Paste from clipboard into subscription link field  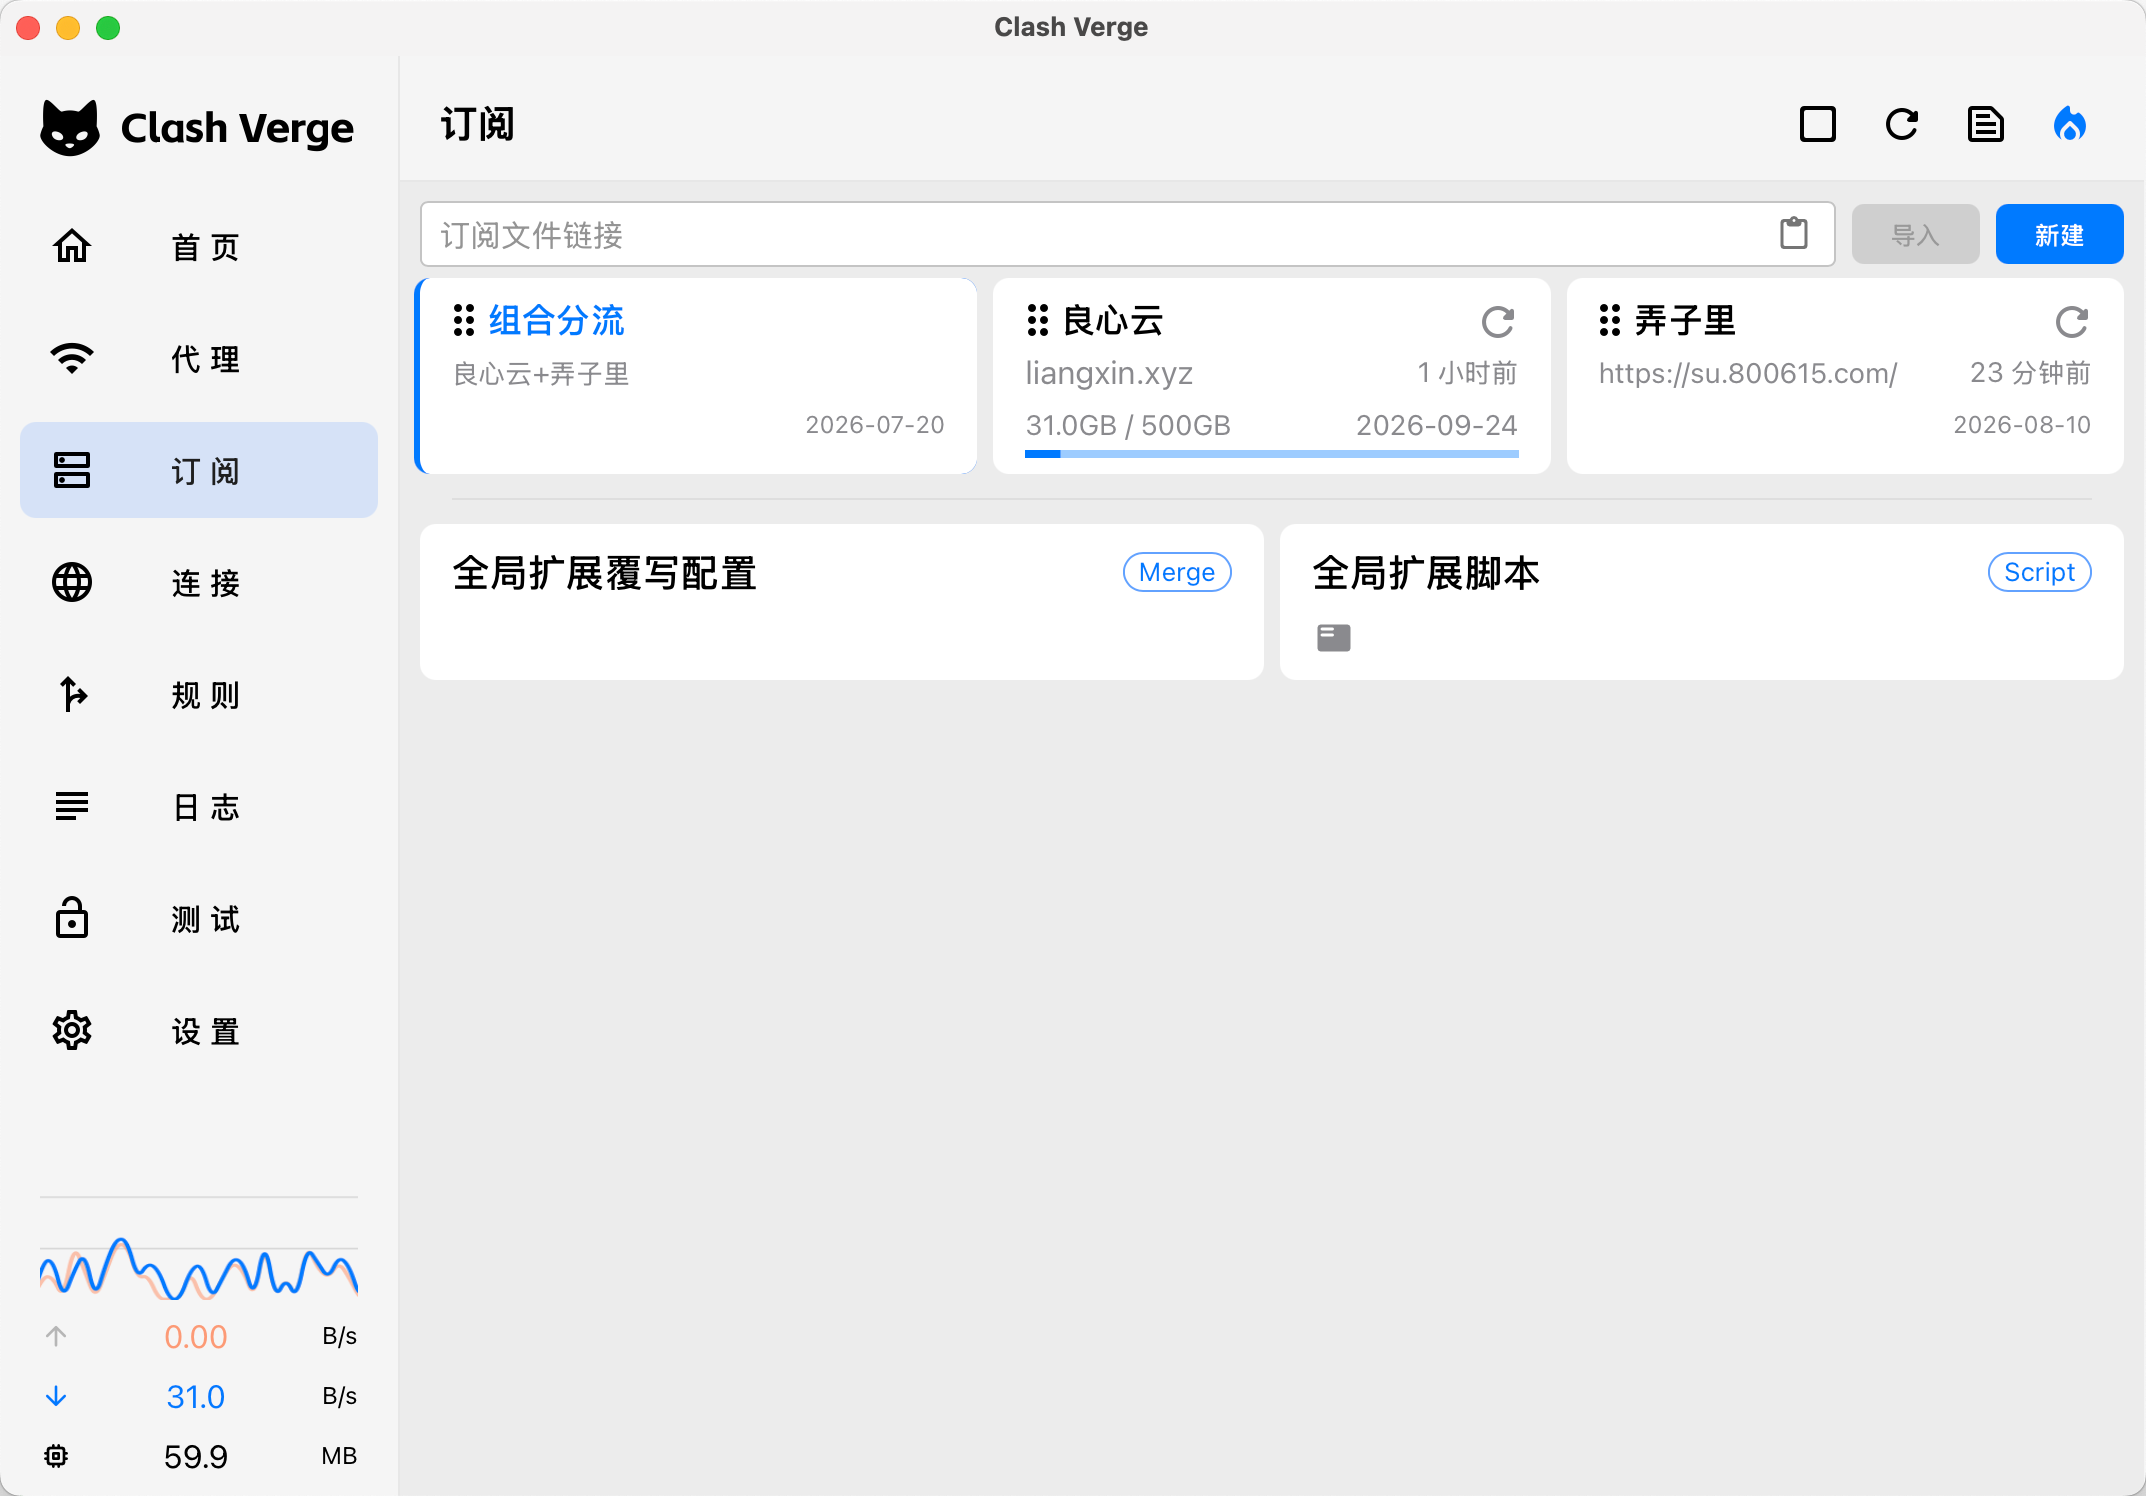tap(1794, 234)
